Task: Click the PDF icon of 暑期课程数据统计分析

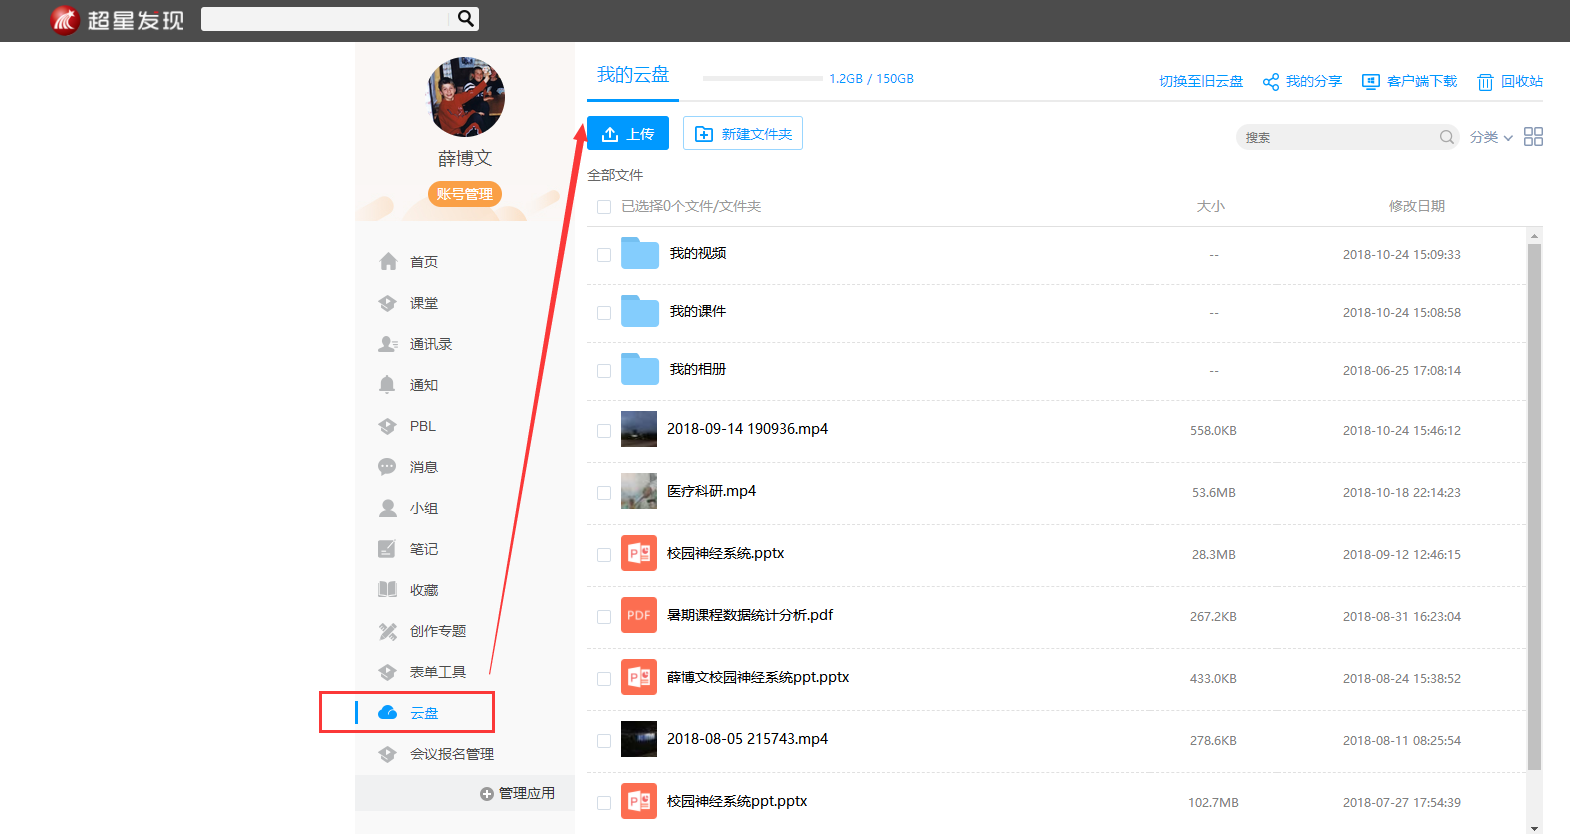Action: [x=639, y=615]
